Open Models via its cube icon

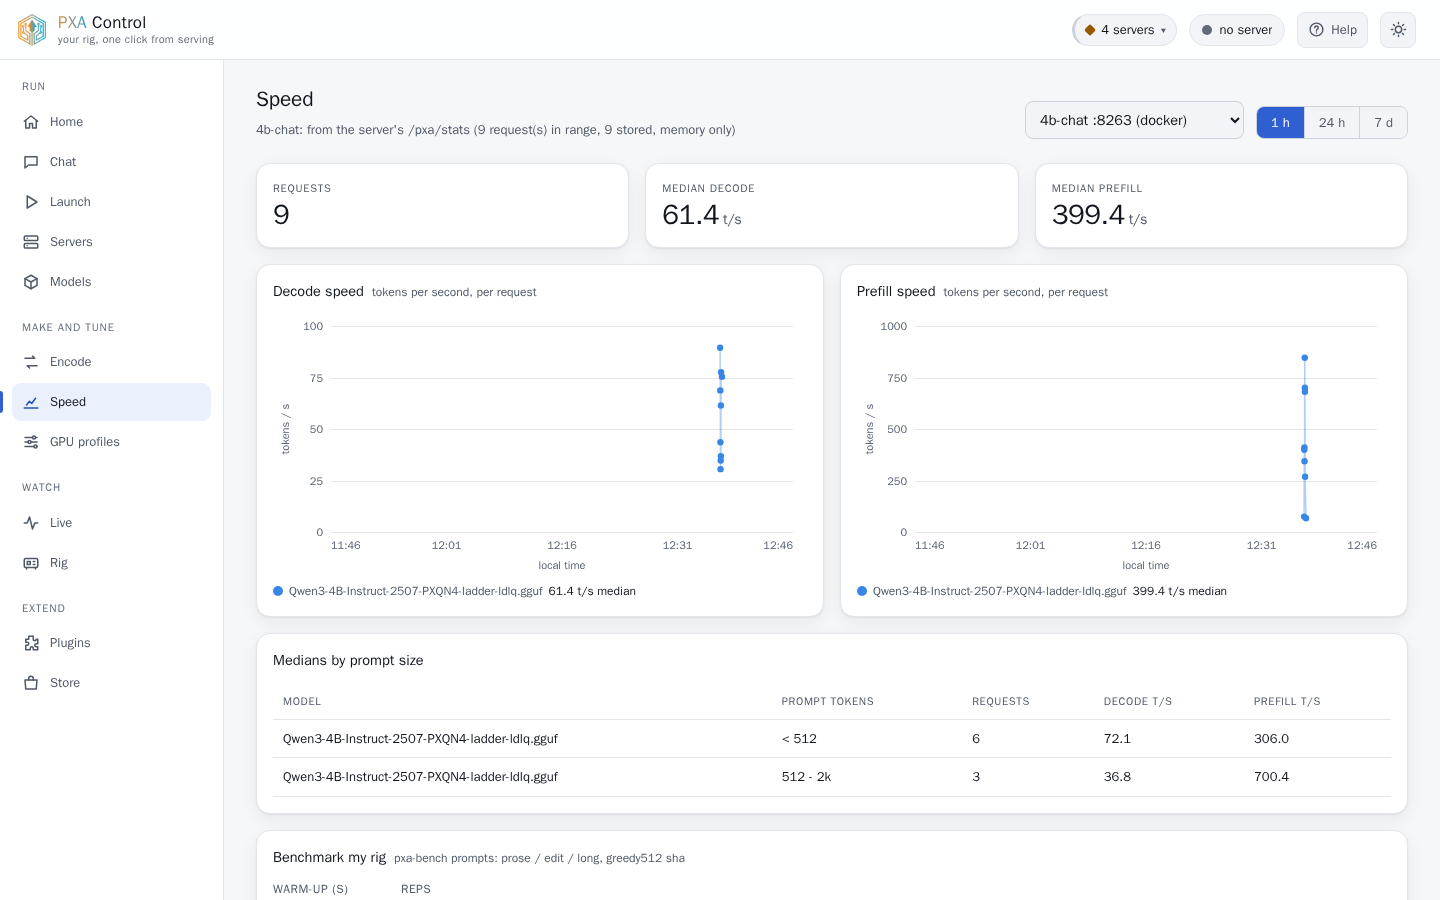pyautogui.click(x=31, y=282)
